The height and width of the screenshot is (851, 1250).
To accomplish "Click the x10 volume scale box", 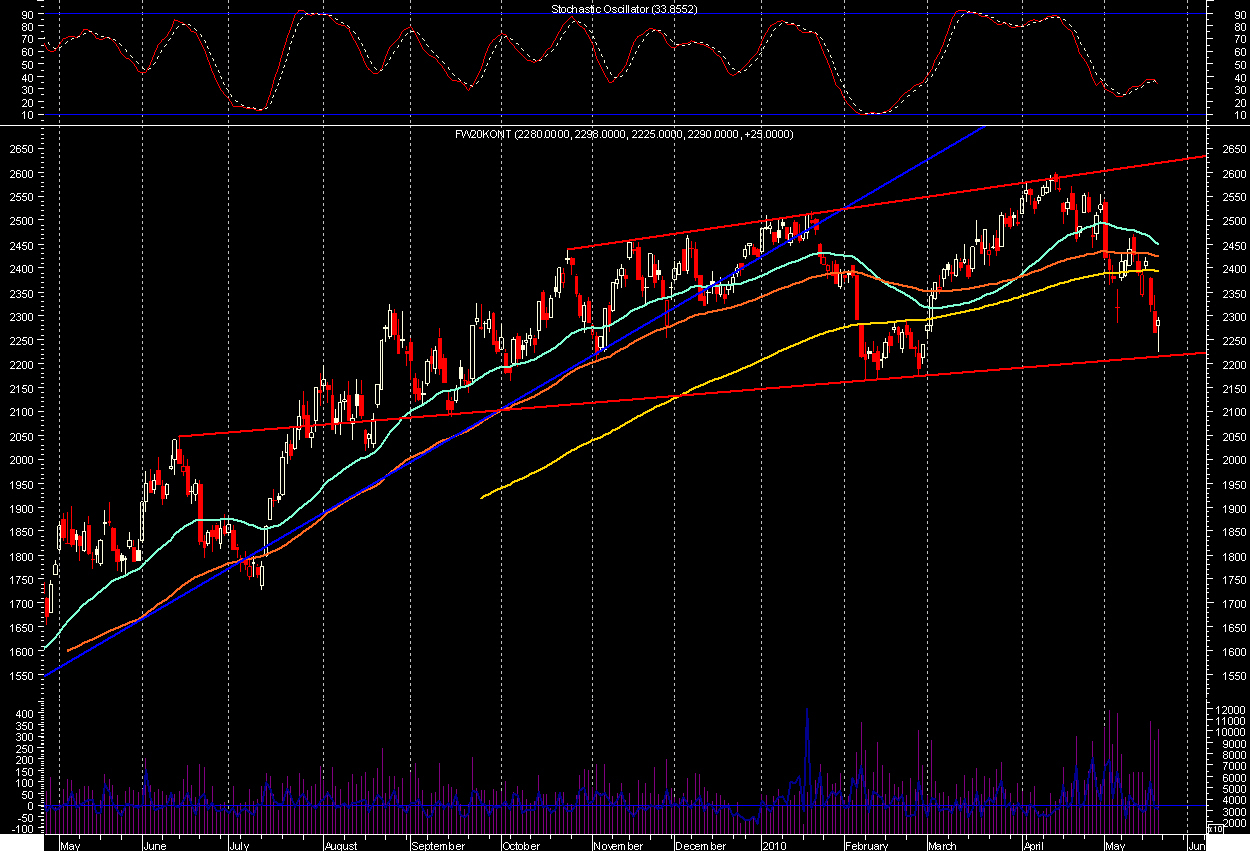I will click(1216, 828).
